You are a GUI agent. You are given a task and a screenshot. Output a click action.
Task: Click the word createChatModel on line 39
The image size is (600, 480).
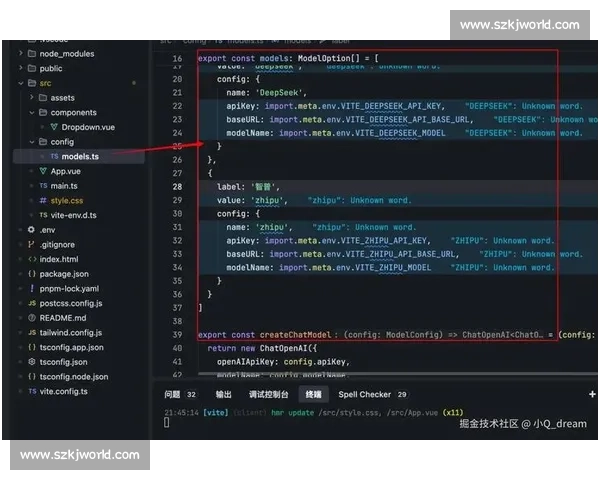[295, 335]
